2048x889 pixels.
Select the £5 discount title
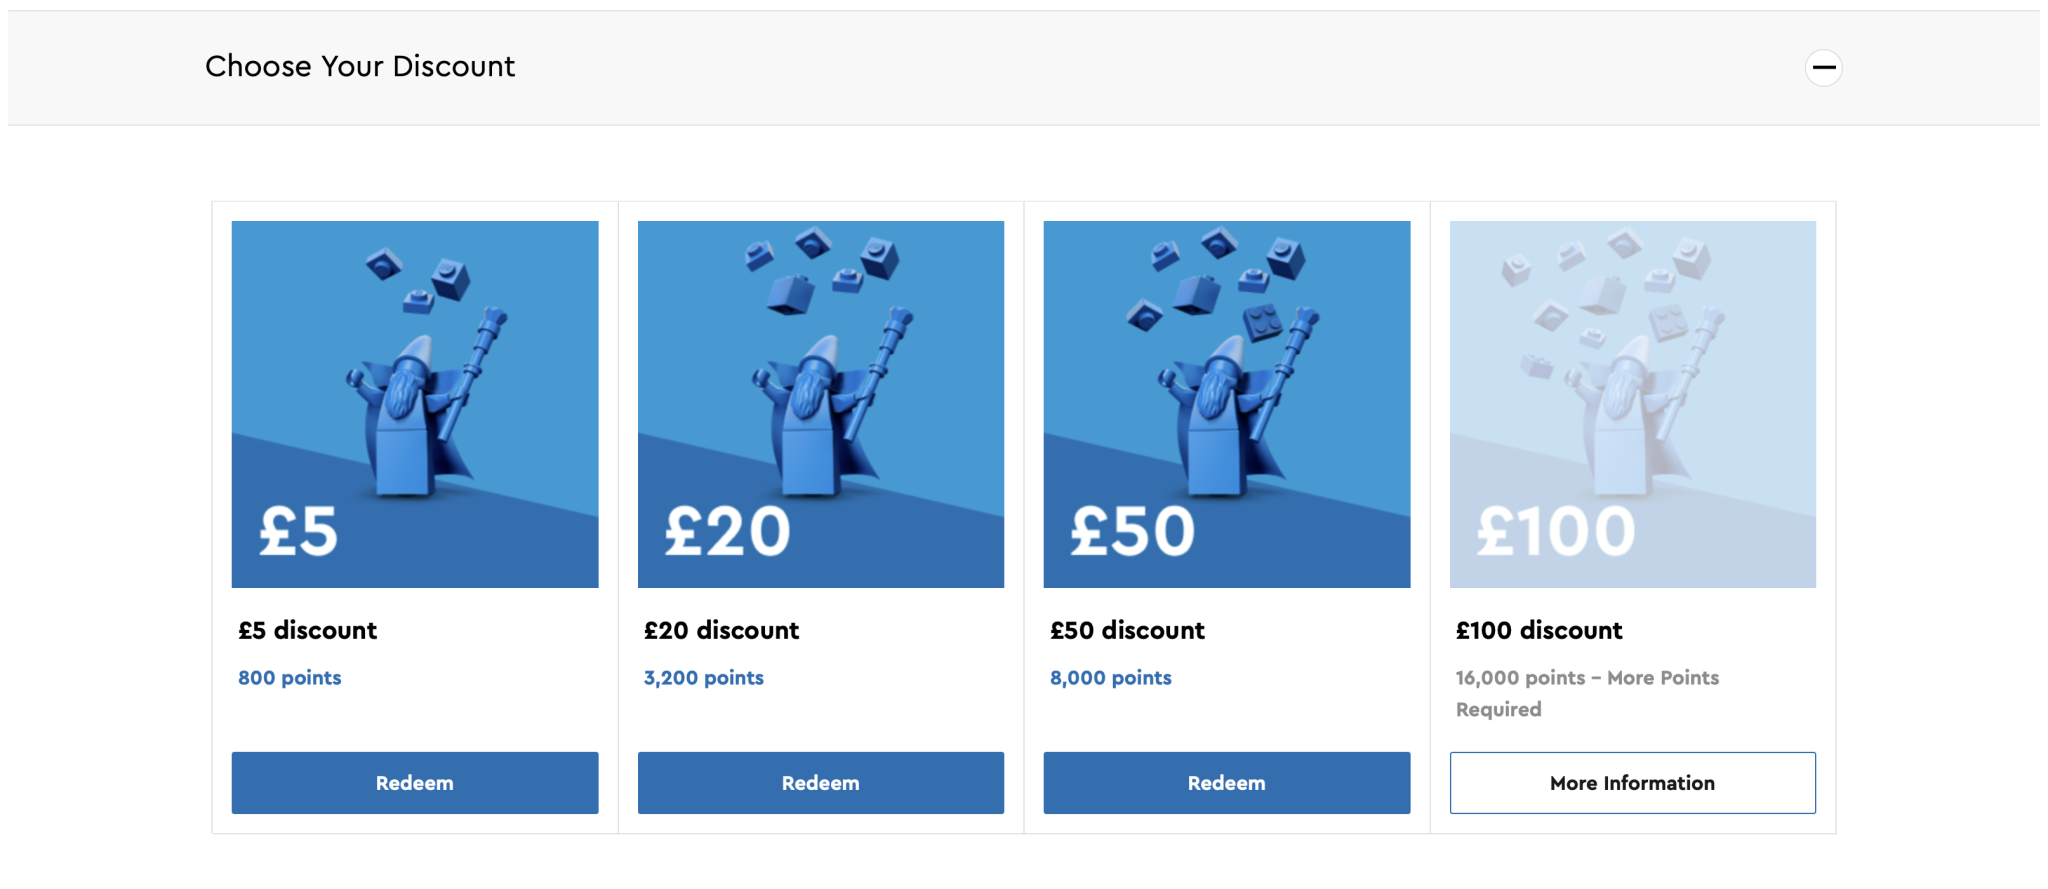tap(307, 631)
